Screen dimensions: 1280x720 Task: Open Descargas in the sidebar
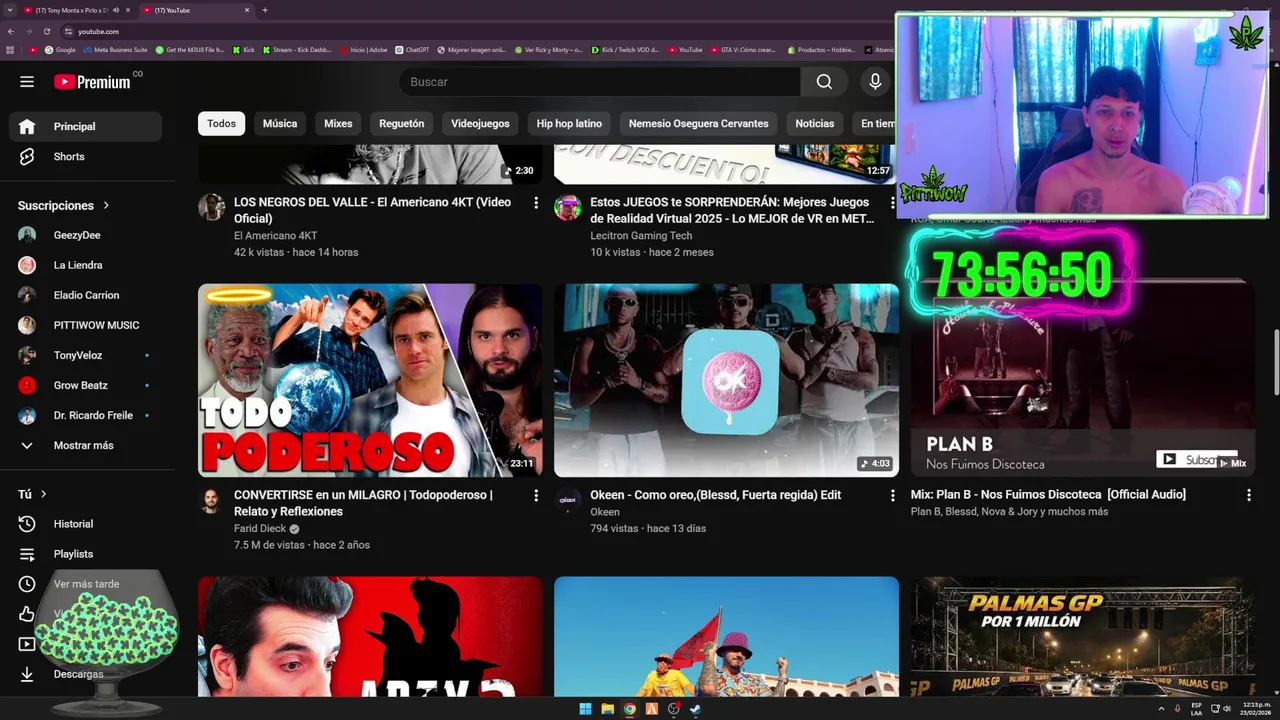pos(86,674)
